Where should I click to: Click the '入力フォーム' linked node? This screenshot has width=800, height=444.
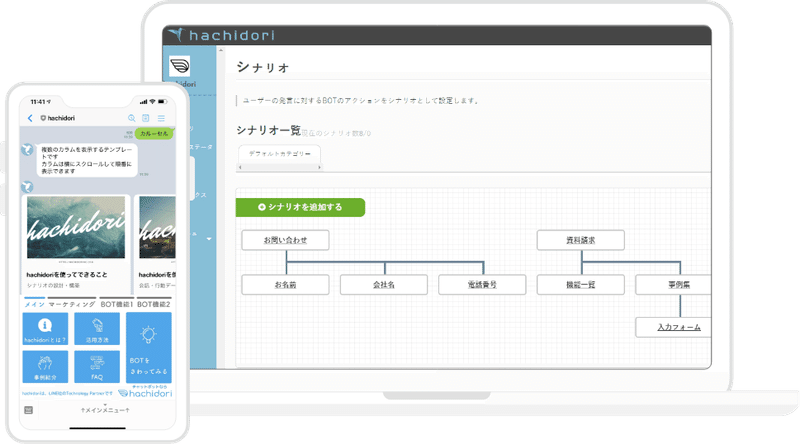coord(673,327)
